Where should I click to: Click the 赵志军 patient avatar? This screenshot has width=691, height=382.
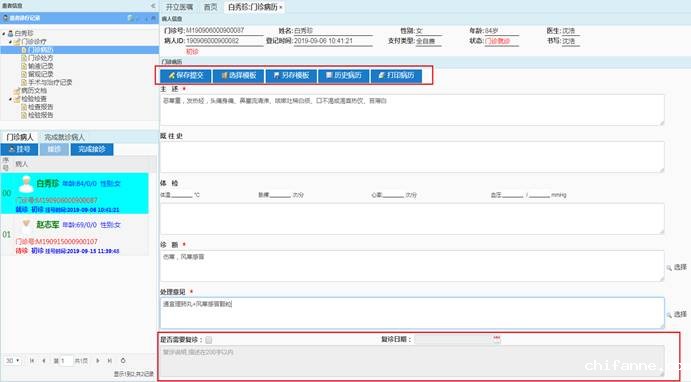pos(26,225)
